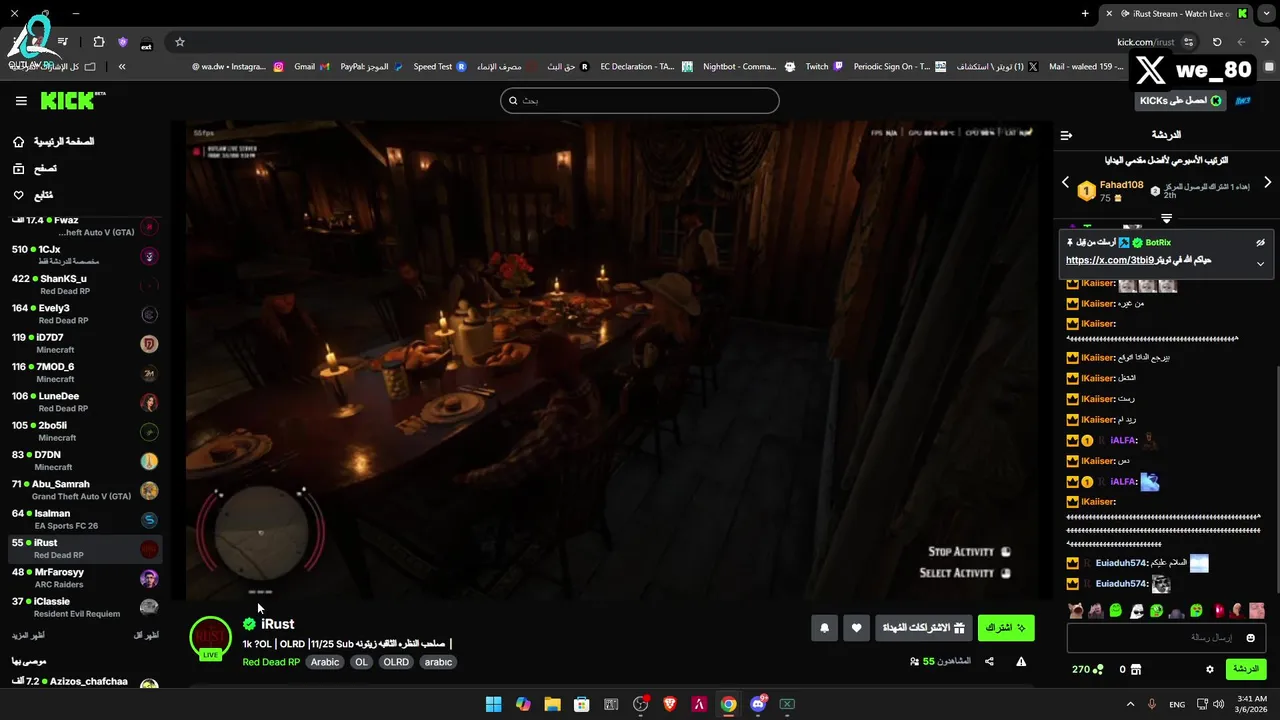
Task: Open 2bo5li channel in sidebar
Action: [85, 431]
